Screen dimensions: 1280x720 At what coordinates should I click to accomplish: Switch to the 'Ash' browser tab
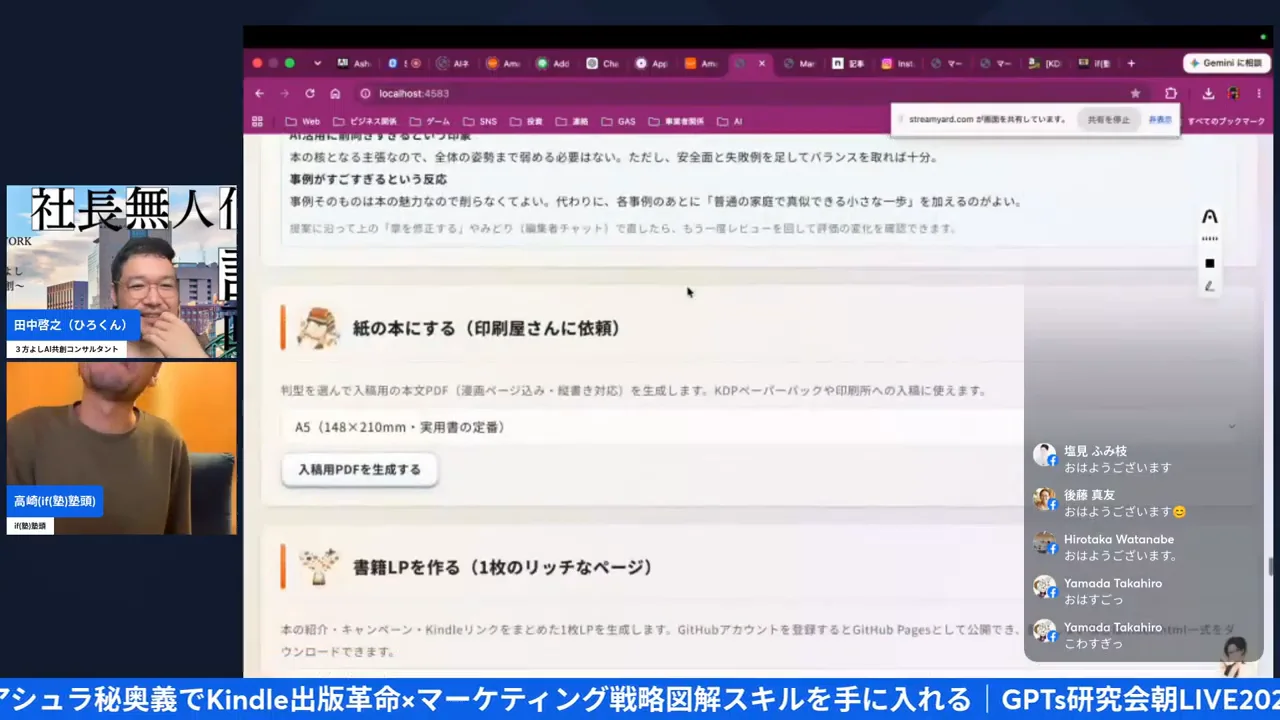pyautogui.click(x=354, y=63)
